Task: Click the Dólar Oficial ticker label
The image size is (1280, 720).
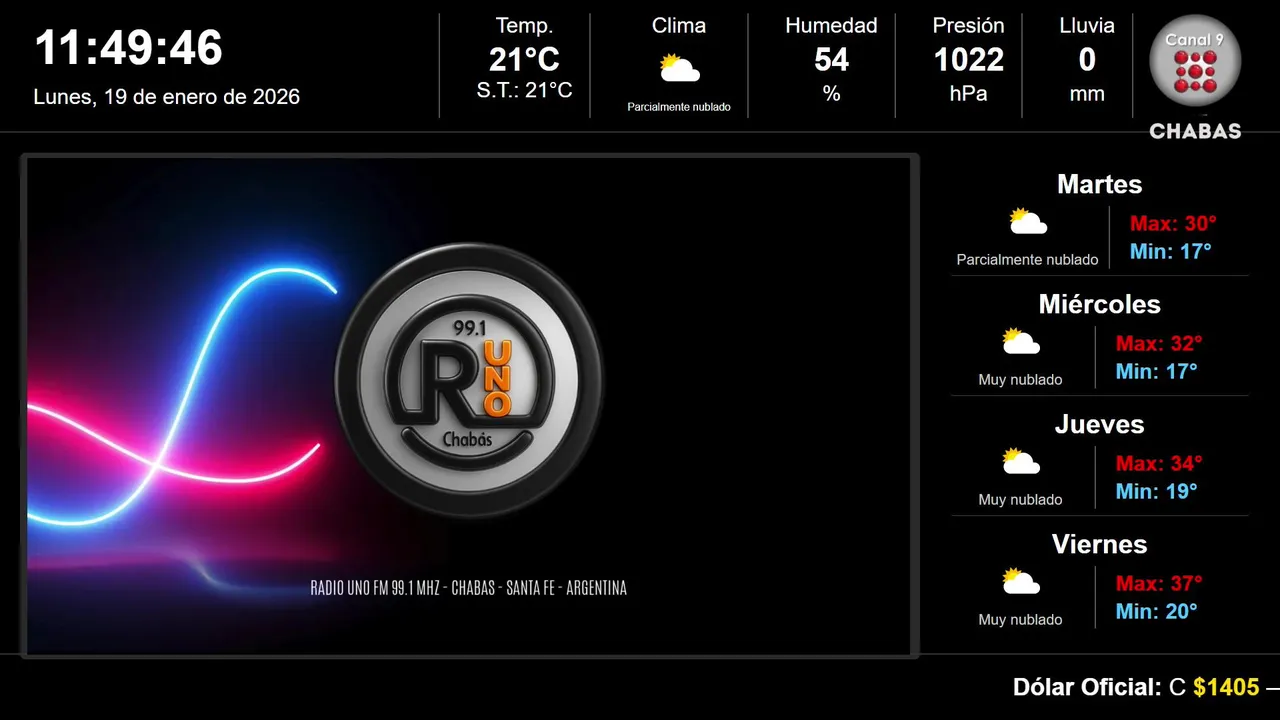Action: tap(1087, 688)
